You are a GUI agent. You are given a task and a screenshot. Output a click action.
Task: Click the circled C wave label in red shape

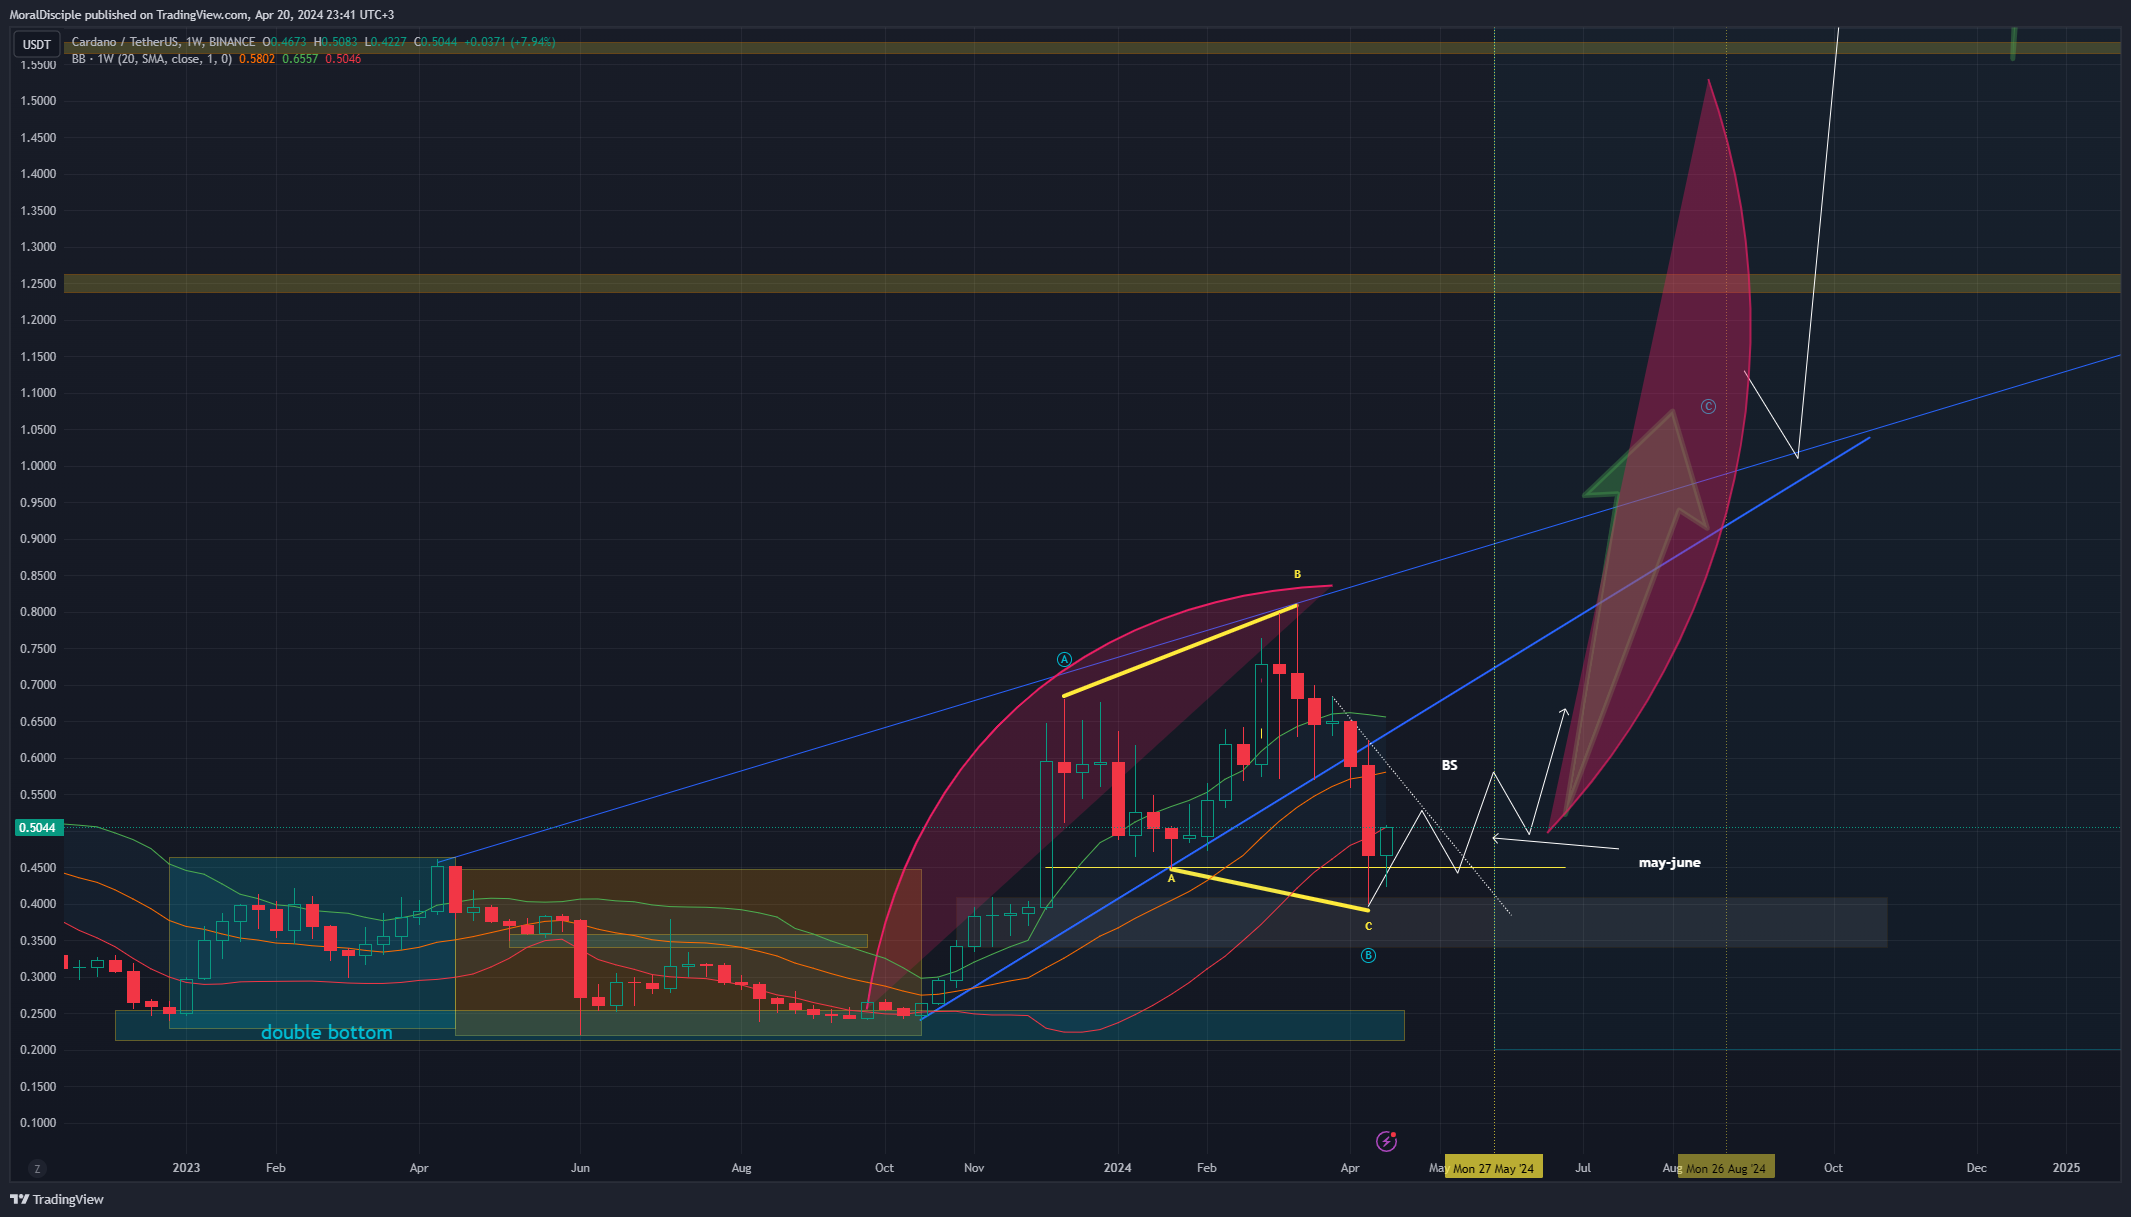[x=1708, y=406]
